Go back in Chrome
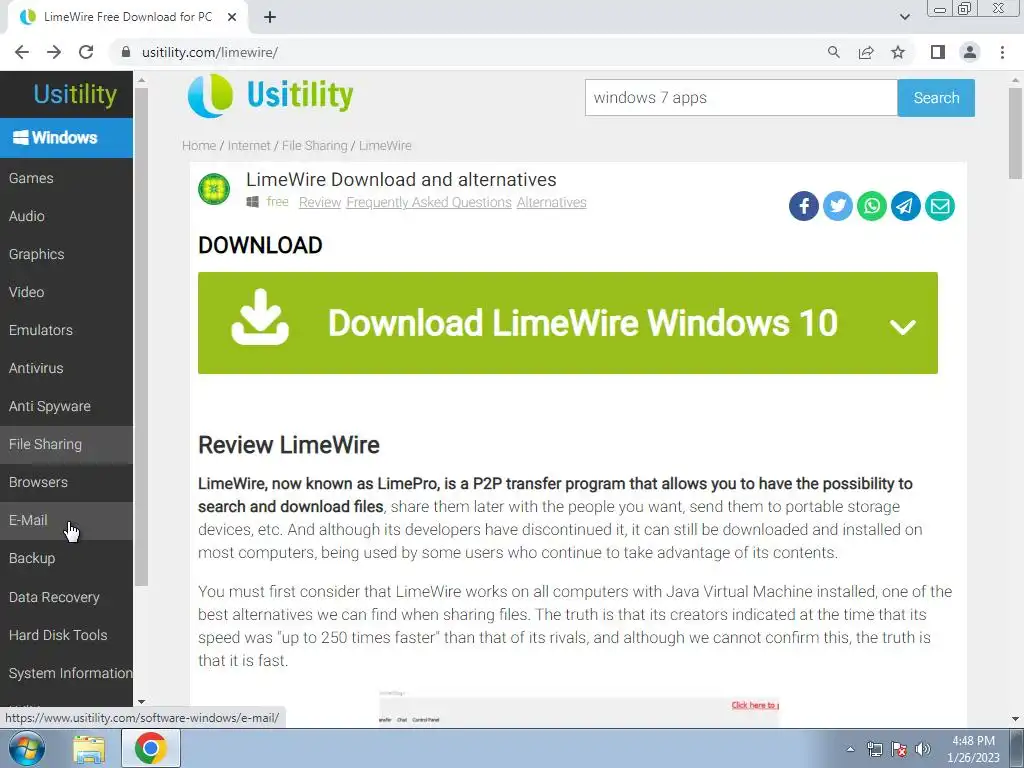The height and width of the screenshot is (768, 1024). coord(22,52)
